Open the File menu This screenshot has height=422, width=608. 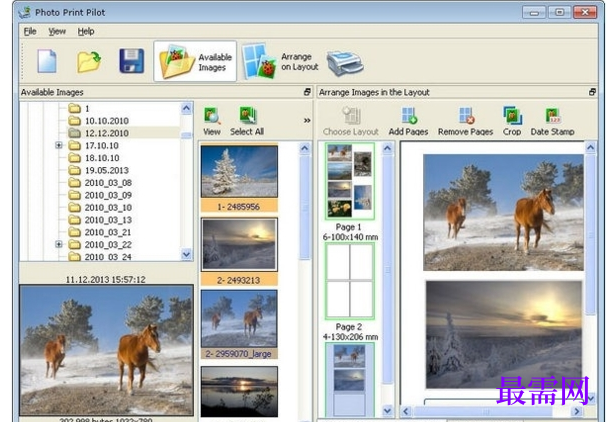pyautogui.click(x=29, y=31)
